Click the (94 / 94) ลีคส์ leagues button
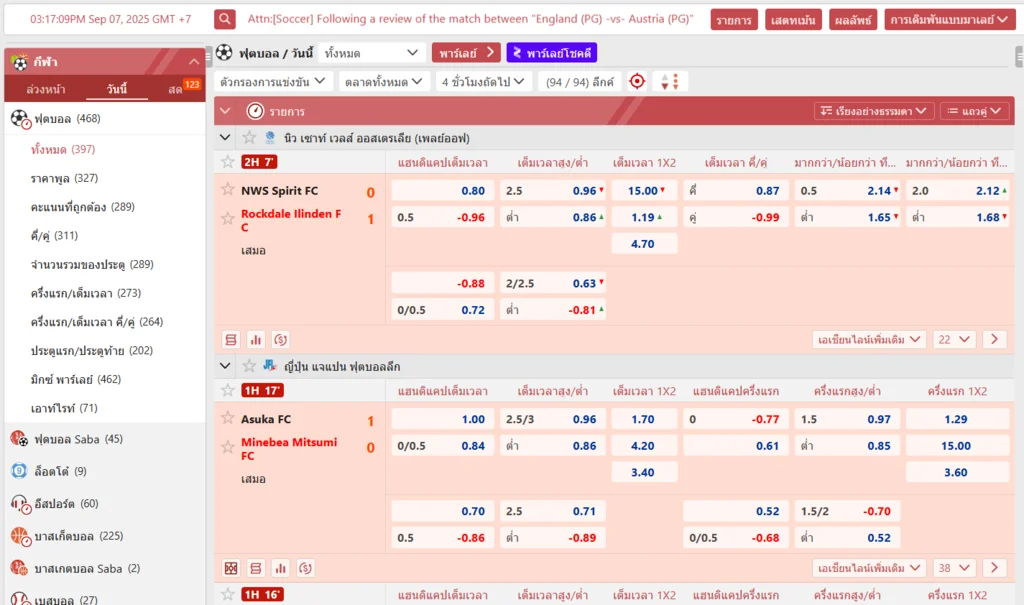This screenshot has width=1024, height=605. pyautogui.click(x=580, y=82)
